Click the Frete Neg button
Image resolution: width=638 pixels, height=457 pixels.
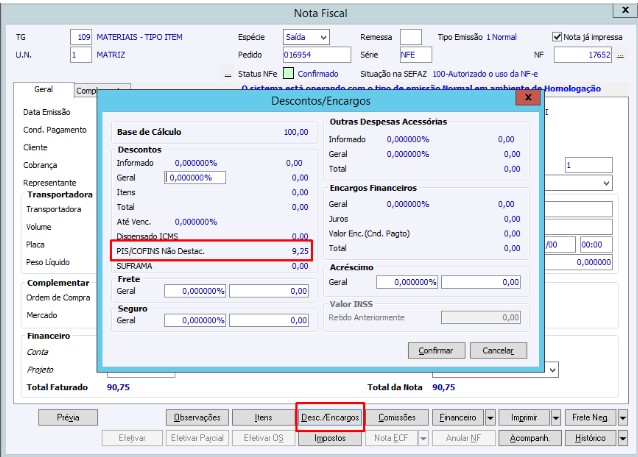click(590, 418)
